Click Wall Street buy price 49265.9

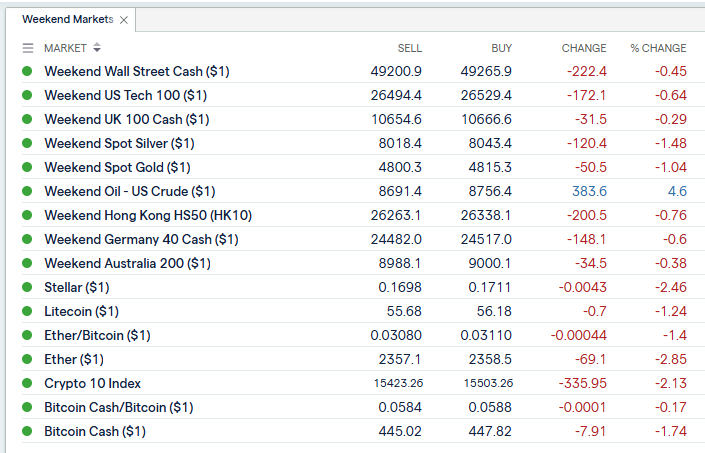pos(486,71)
